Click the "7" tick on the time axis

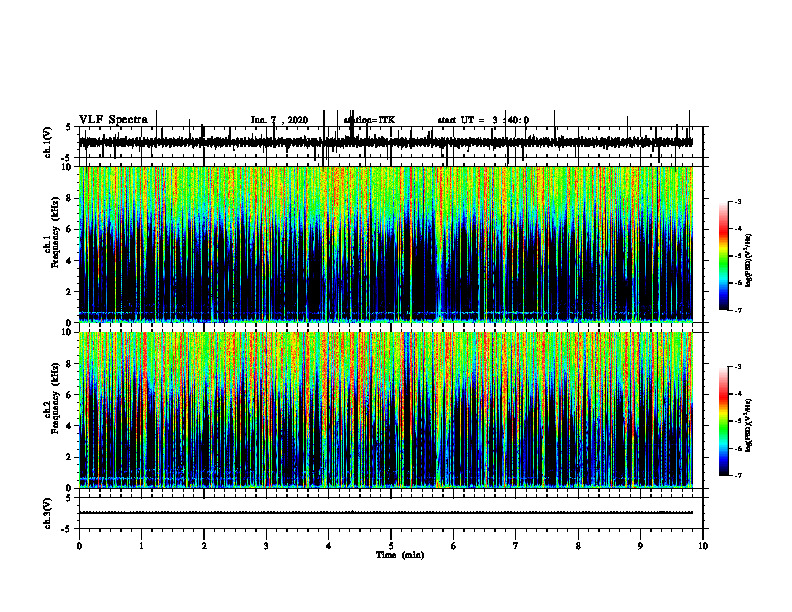516,546
